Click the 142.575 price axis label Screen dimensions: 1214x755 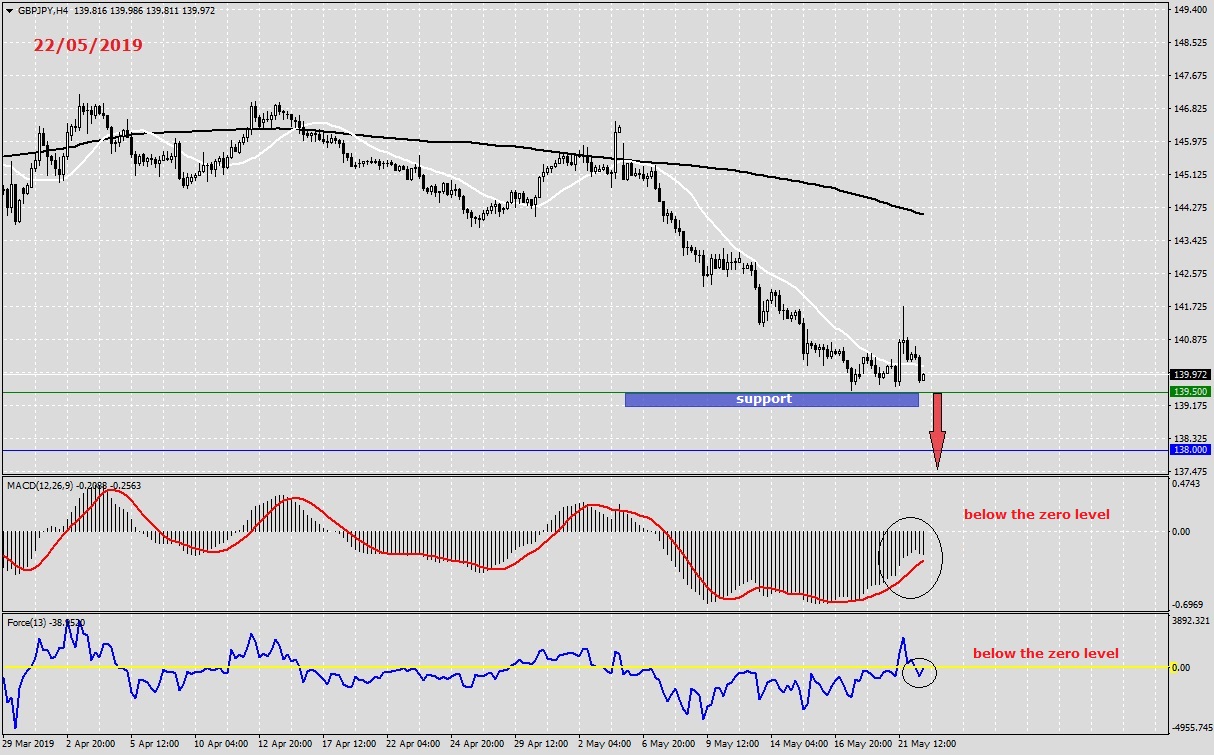pyautogui.click(x=1189, y=273)
